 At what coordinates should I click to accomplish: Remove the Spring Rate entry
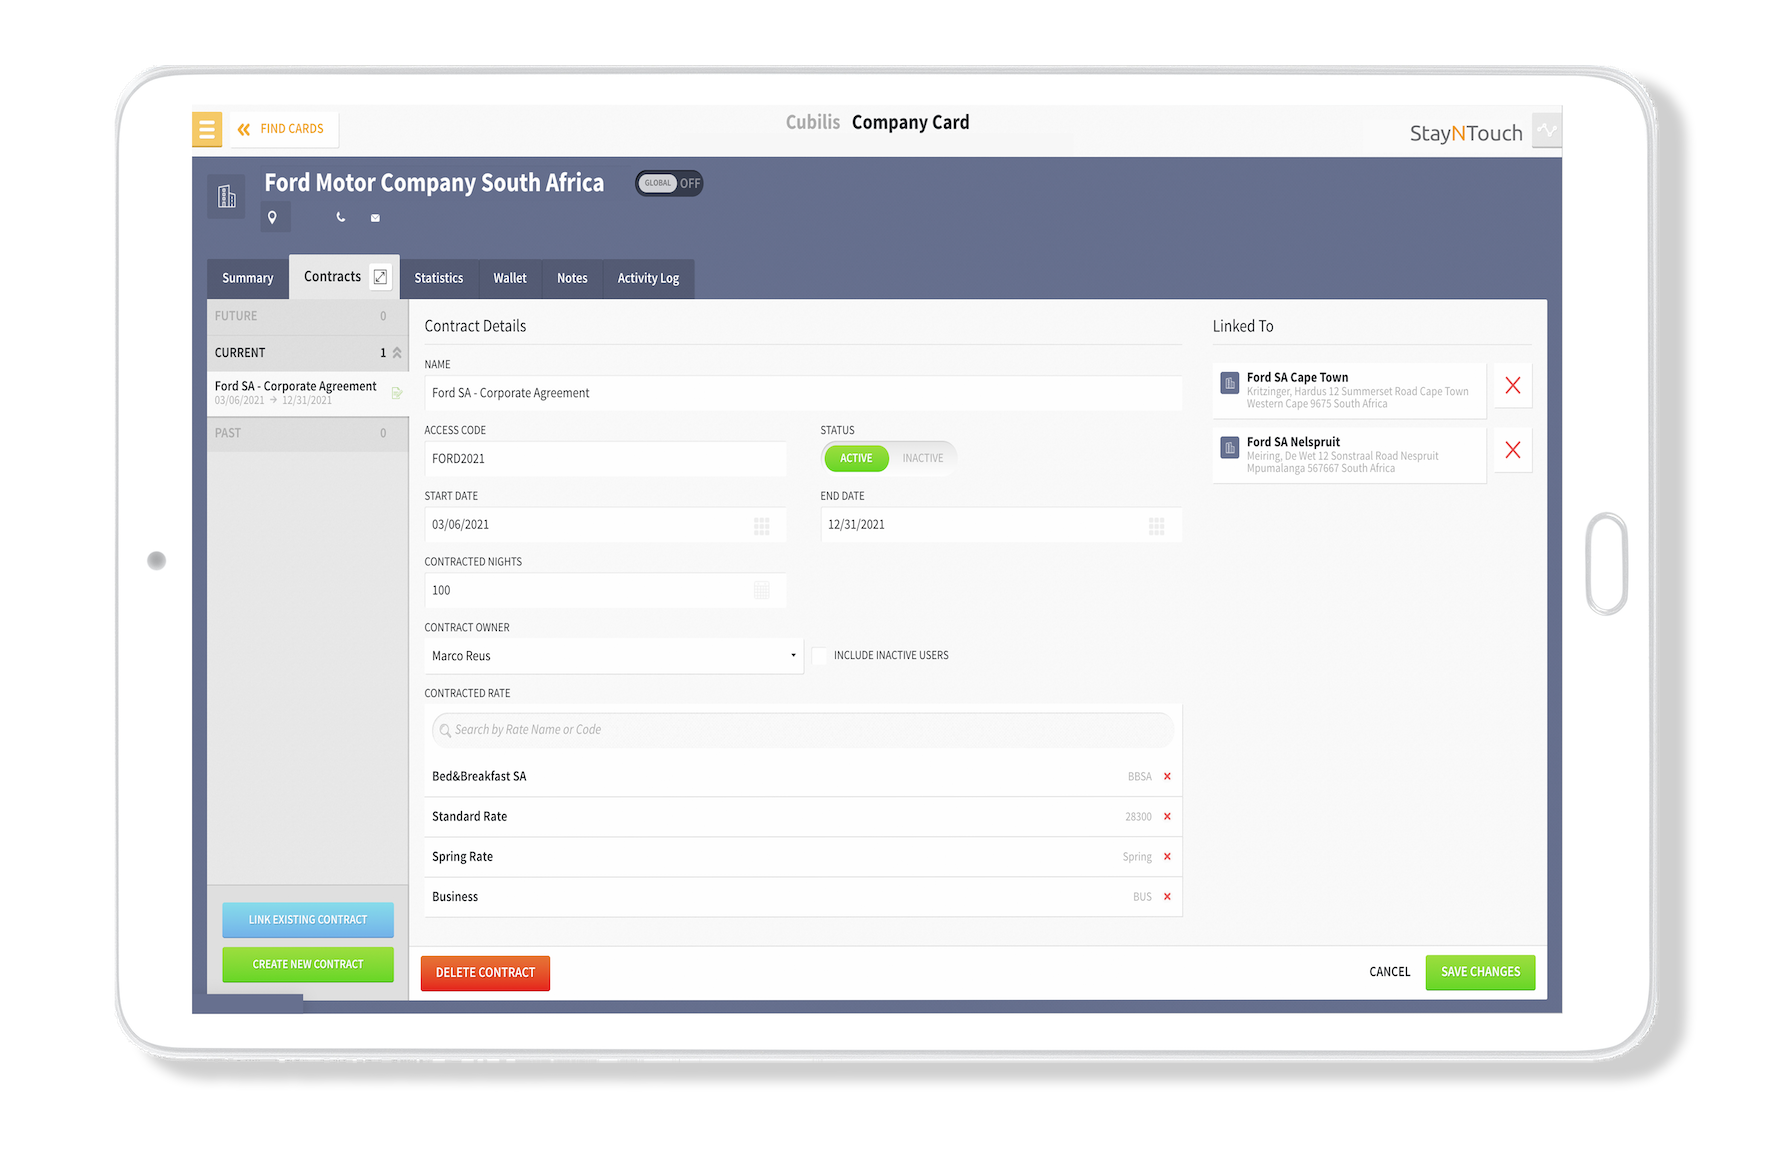[x=1167, y=857]
